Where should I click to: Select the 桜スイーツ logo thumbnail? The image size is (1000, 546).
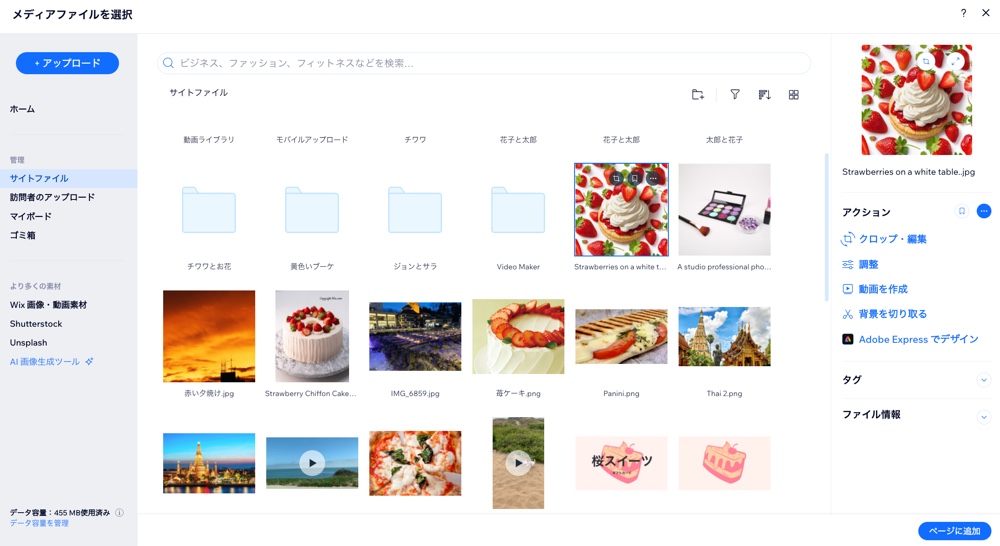coord(621,463)
